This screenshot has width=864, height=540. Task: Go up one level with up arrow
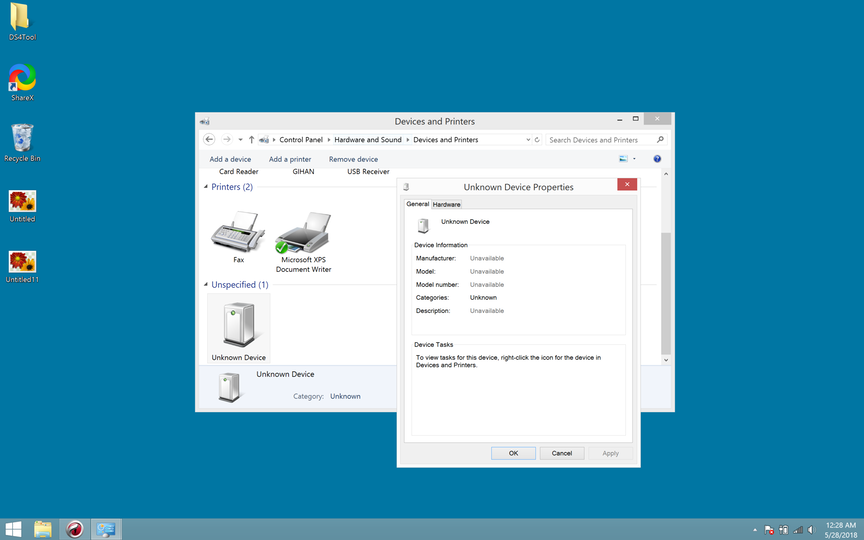(x=251, y=139)
